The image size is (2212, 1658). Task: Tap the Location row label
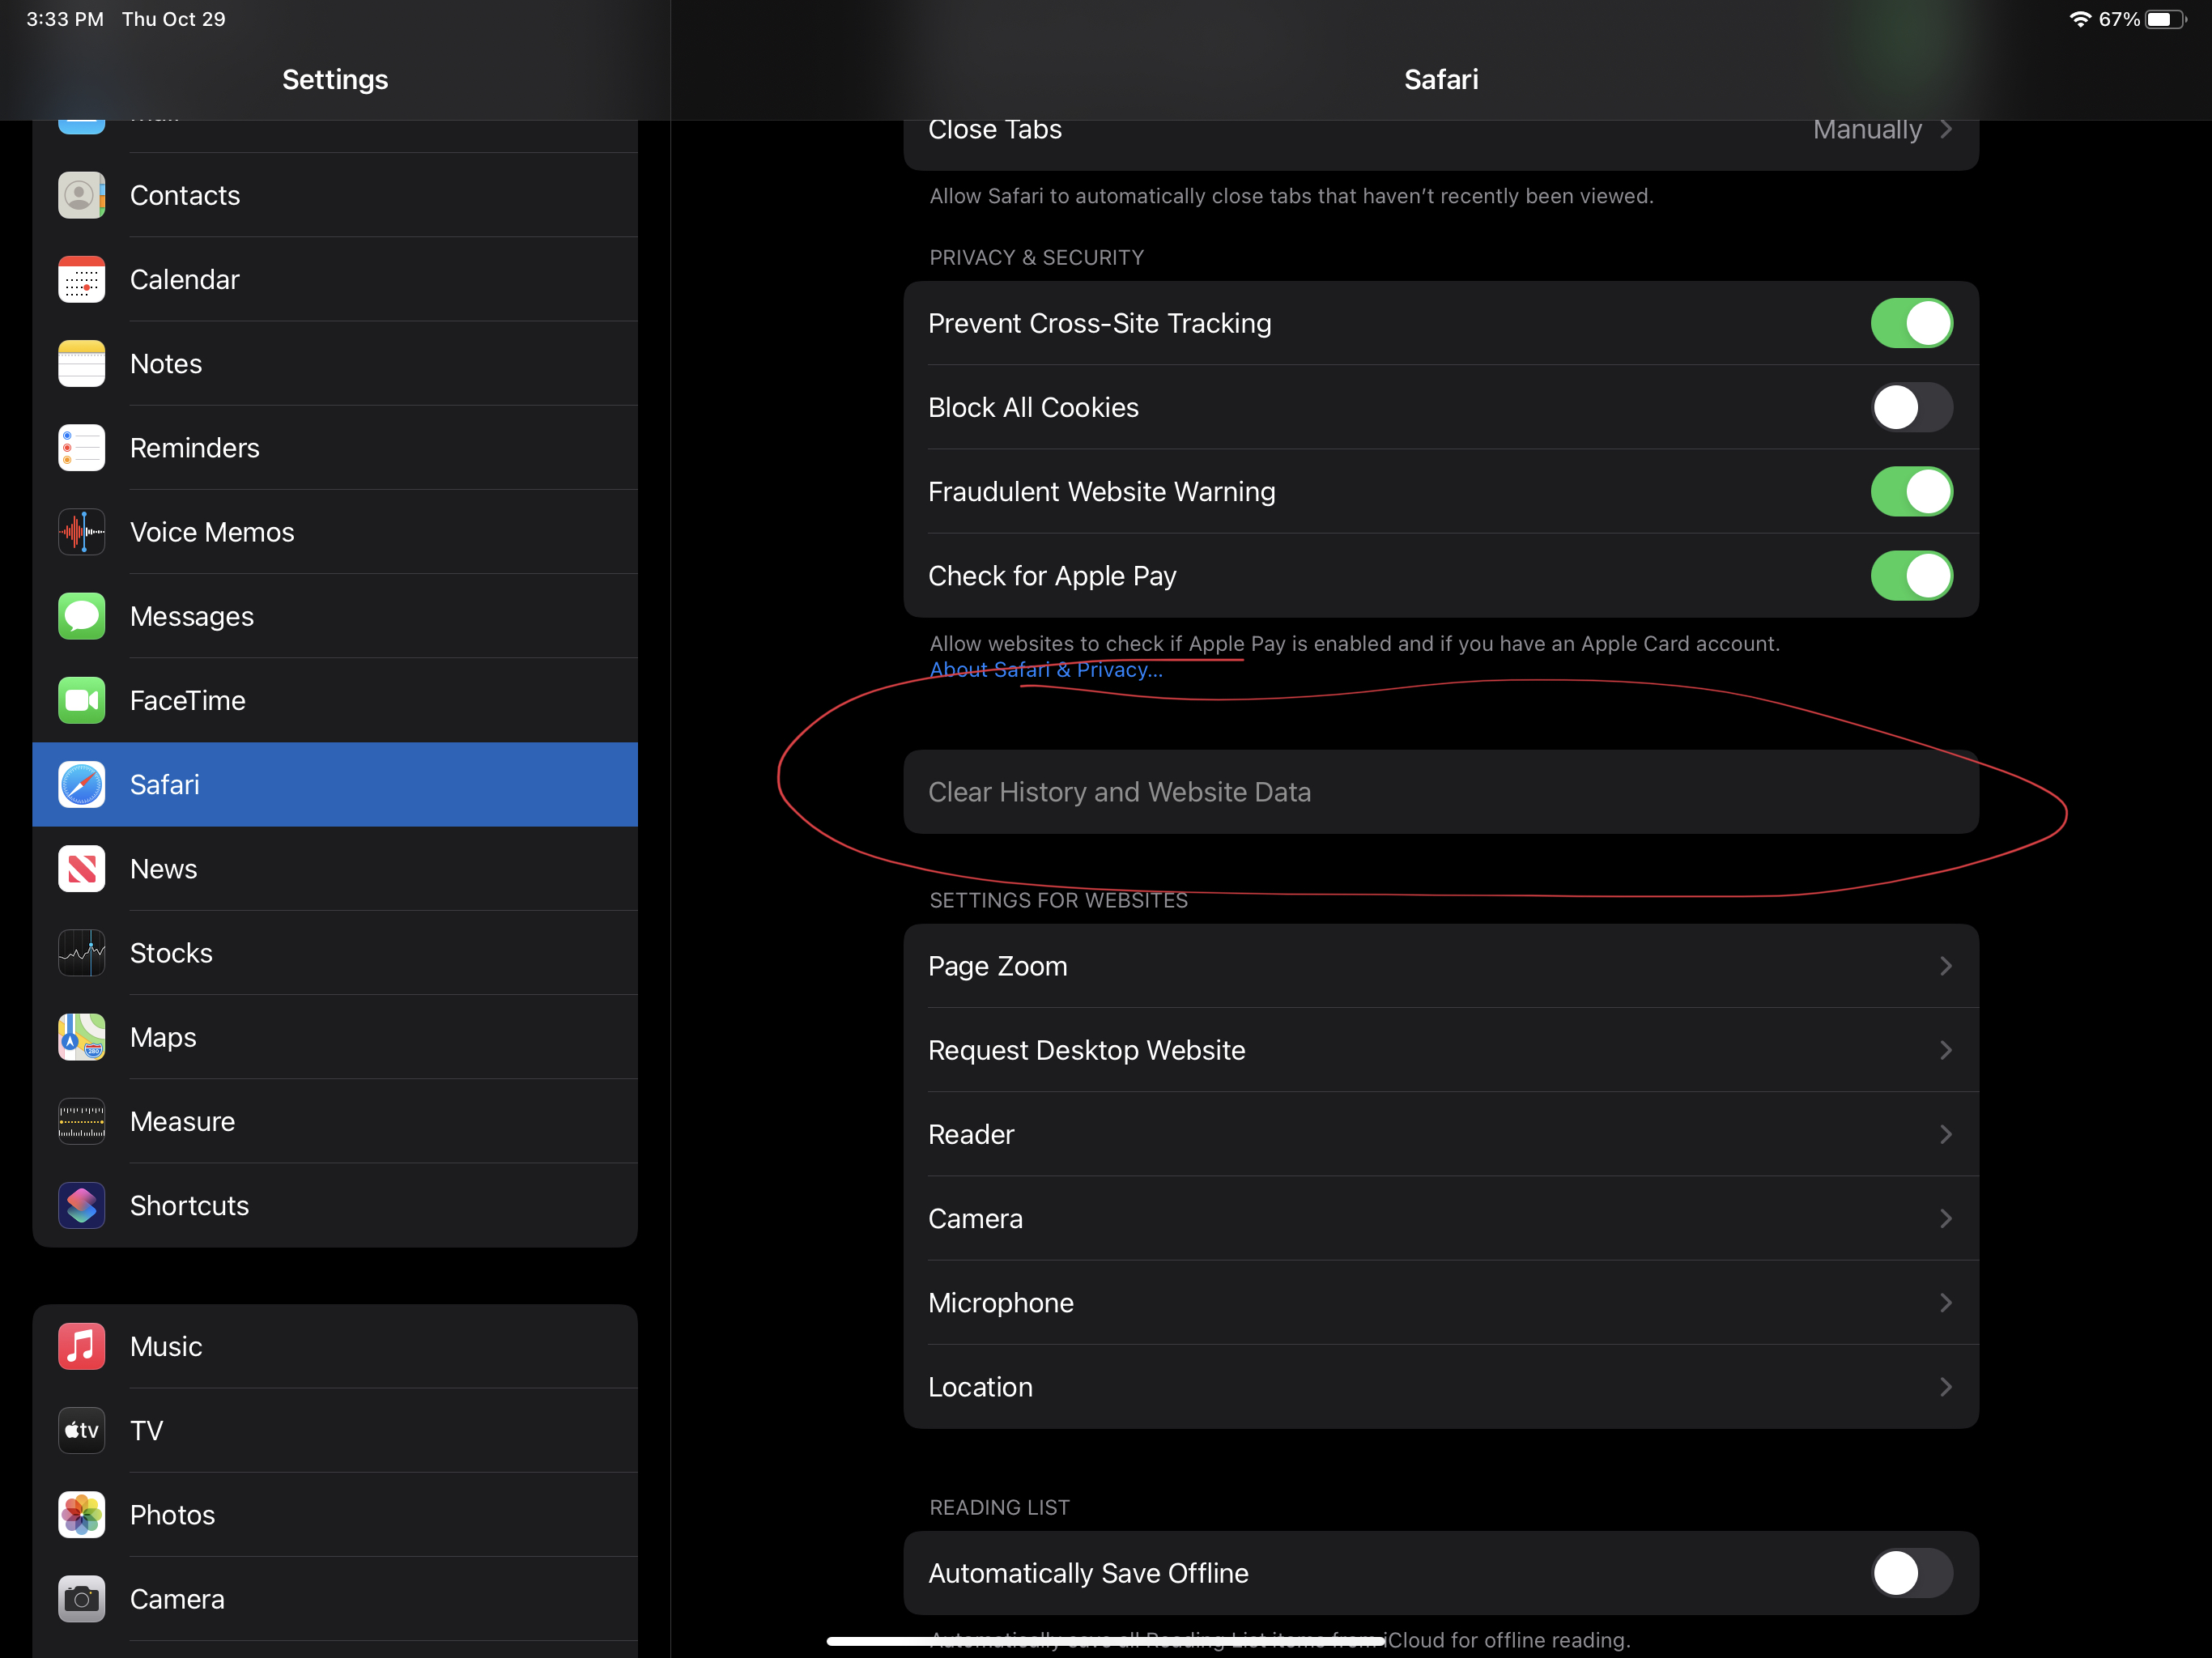[980, 1387]
